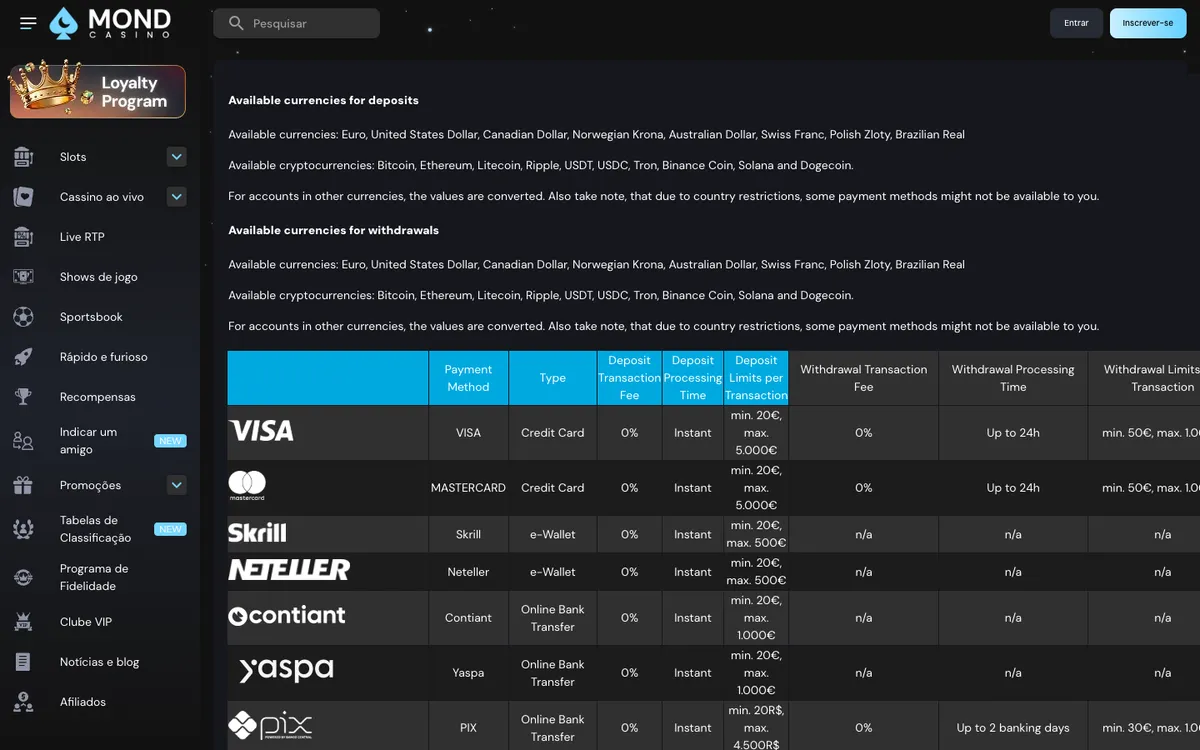Open Rápido e furioso link
Viewport: 1200px width, 750px height.
(x=103, y=357)
